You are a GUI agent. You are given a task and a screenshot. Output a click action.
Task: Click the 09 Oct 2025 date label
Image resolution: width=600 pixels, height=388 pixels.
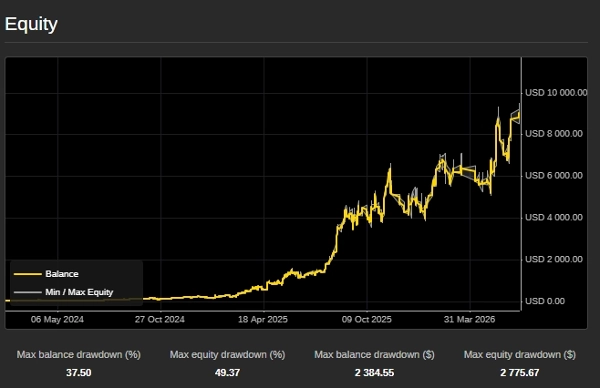click(367, 320)
